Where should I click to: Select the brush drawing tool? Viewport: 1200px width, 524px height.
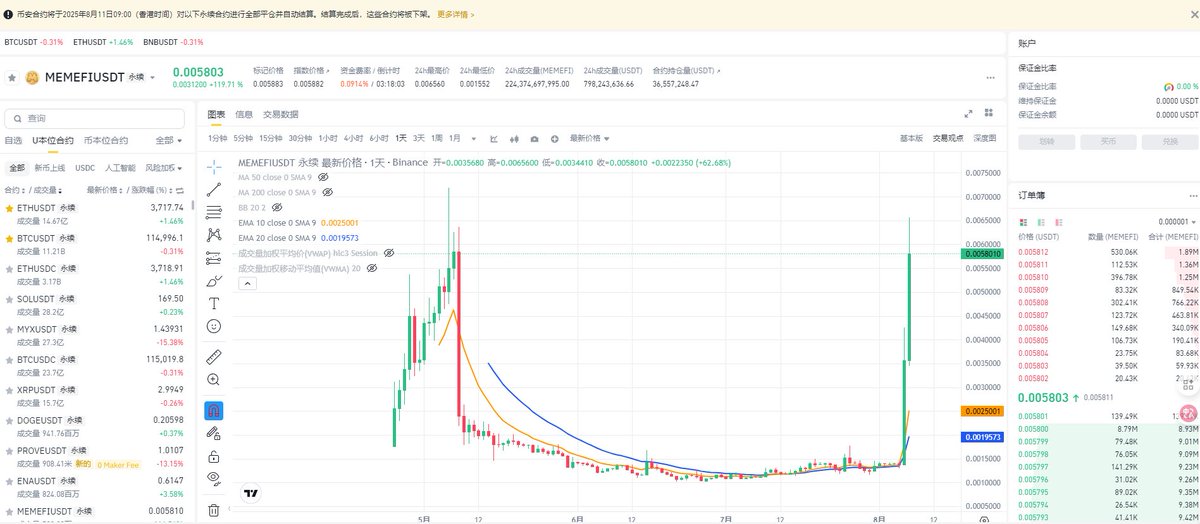tap(213, 281)
